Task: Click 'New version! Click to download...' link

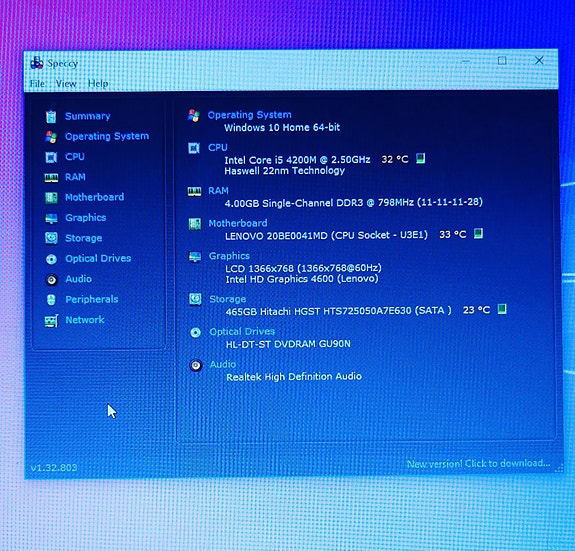Action: 478,464
